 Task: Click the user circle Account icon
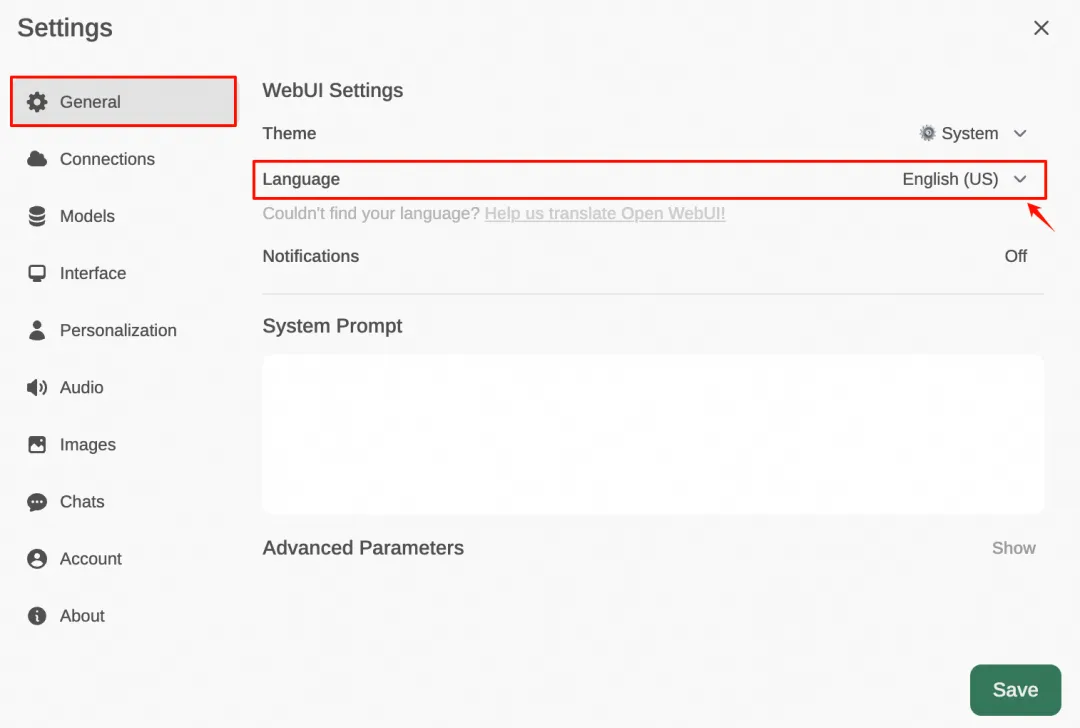[x=37, y=559]
